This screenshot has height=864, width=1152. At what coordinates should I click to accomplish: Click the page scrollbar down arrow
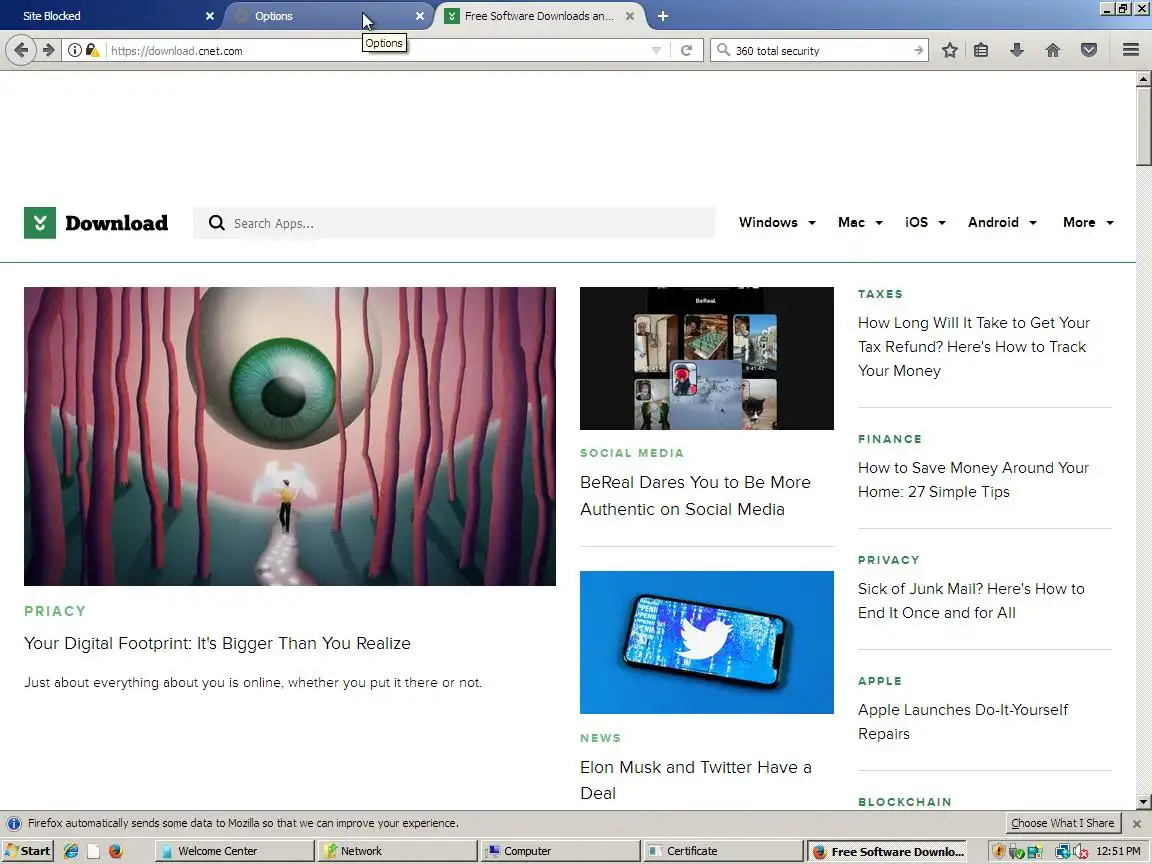point(1143,802)
